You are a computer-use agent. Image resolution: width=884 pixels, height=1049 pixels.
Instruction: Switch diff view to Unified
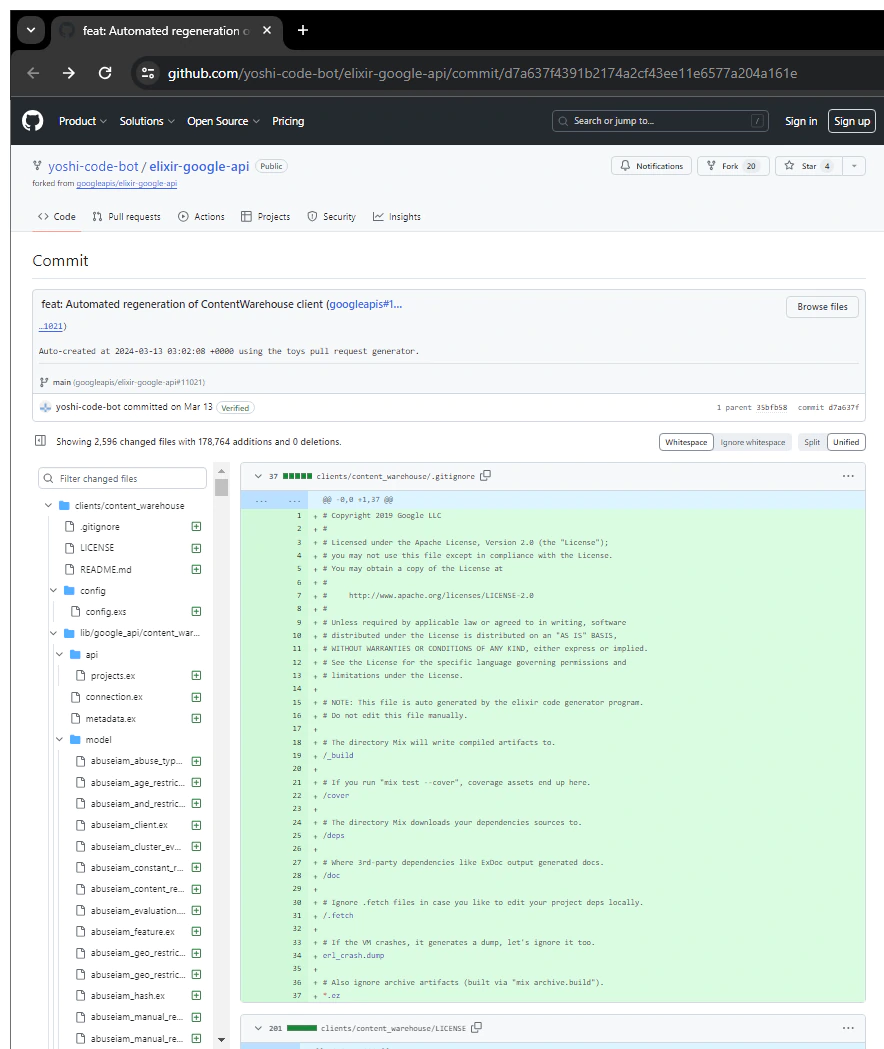(x=846, y=442)
